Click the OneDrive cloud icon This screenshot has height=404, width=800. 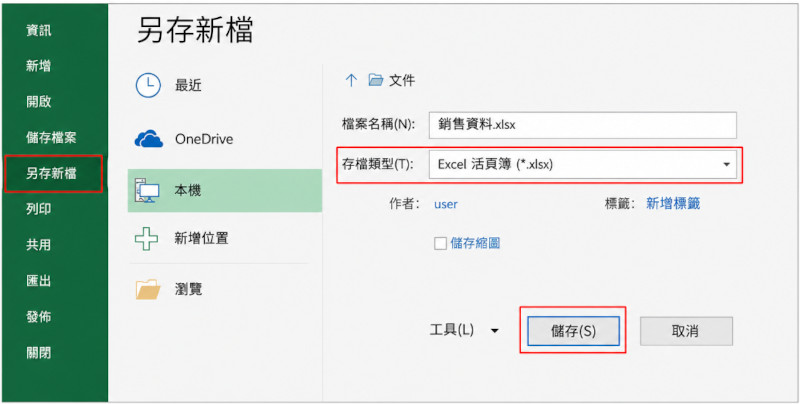(x=148, y=139)
